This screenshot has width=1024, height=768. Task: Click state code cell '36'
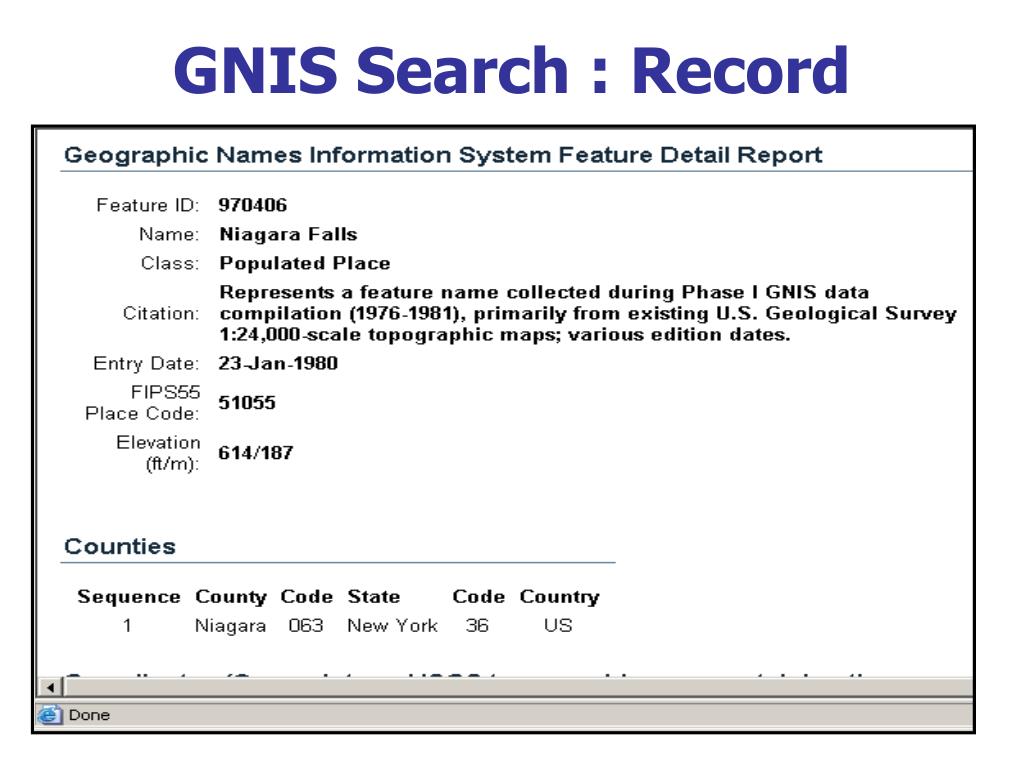point(477,626)
